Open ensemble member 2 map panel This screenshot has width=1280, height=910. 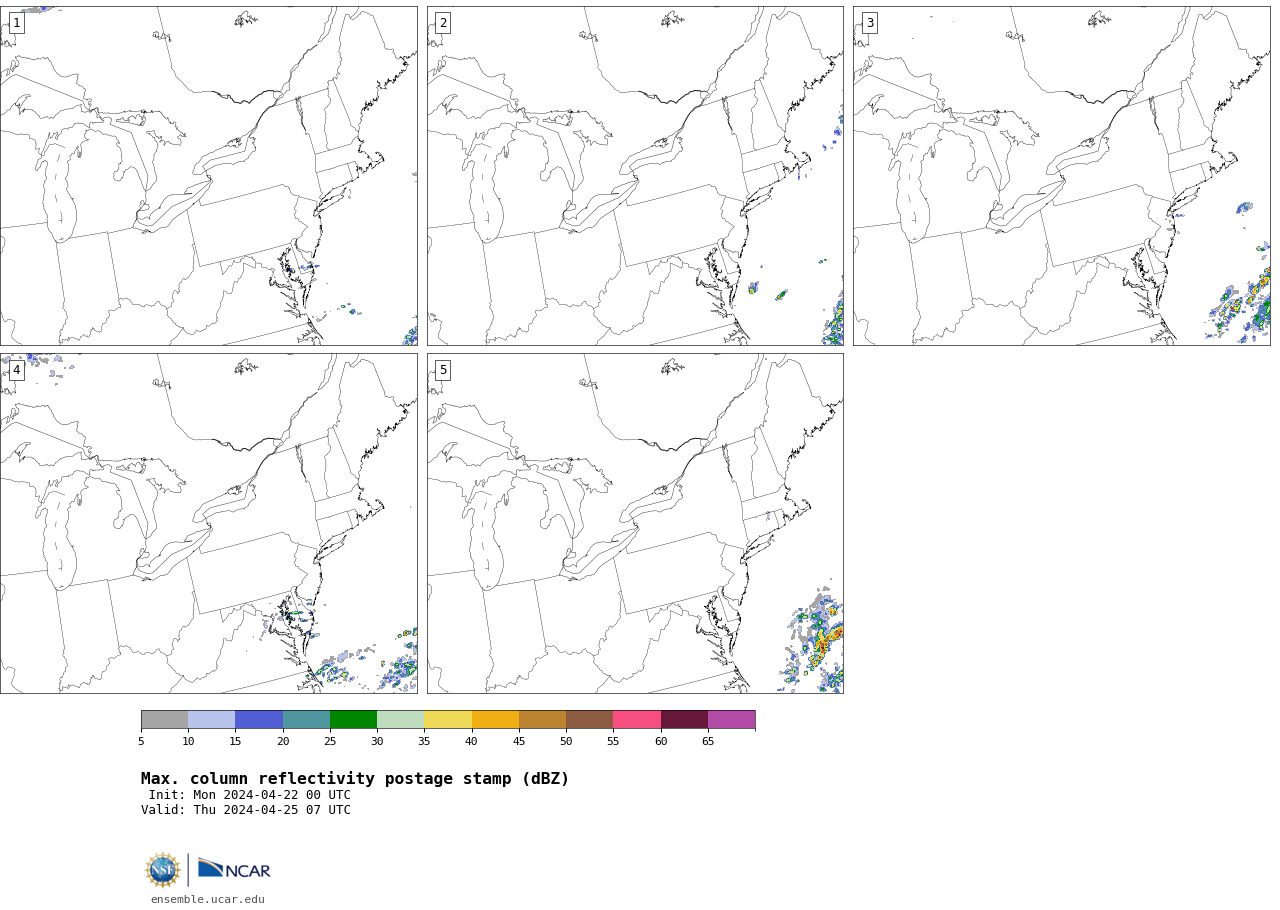pos(635,176)
